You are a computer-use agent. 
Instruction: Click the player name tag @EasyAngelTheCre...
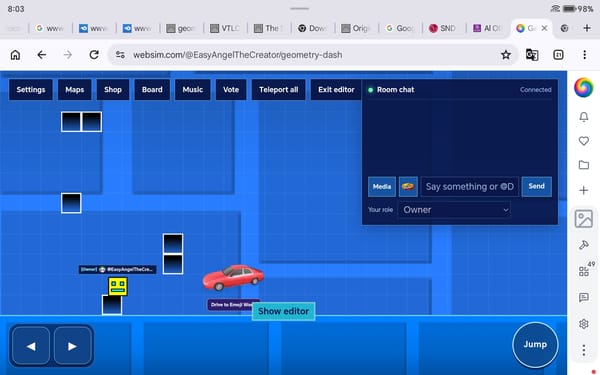pyautogui.click(x=117, y=269)
